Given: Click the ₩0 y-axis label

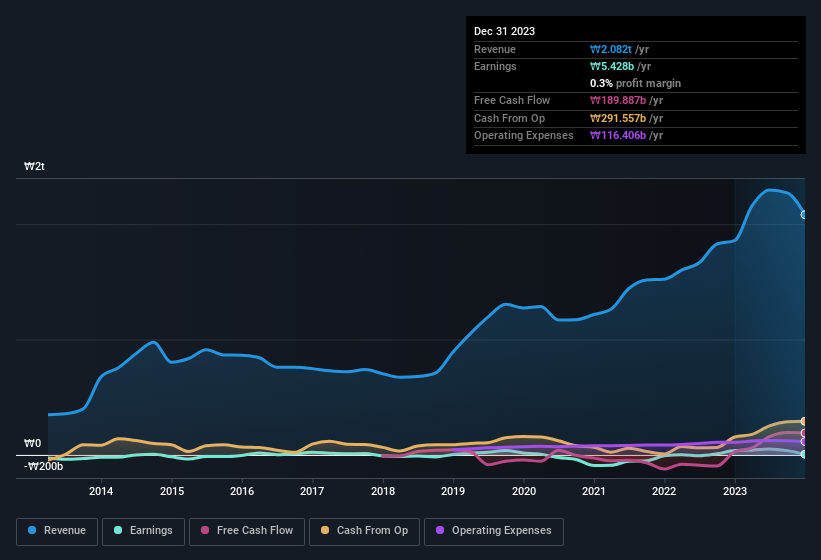Looking at the screenshot, I should [x=32, y=443].
